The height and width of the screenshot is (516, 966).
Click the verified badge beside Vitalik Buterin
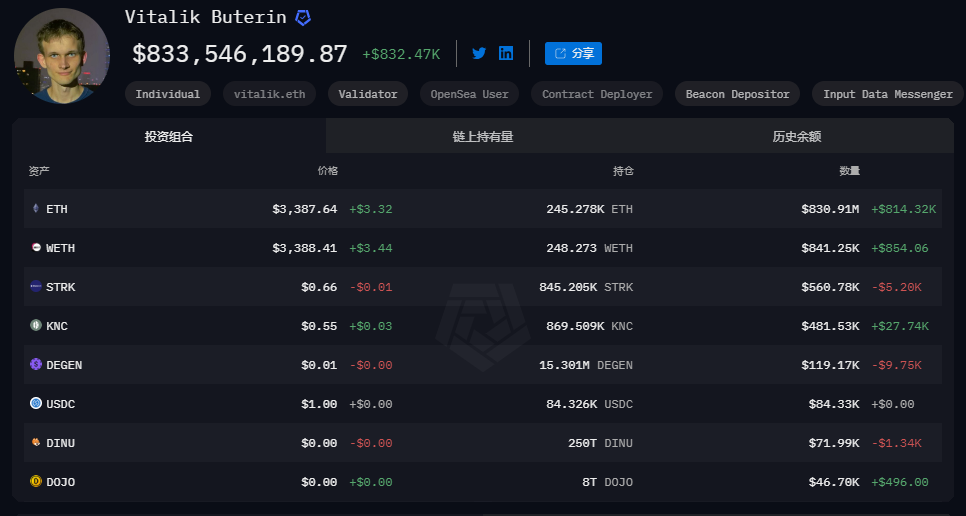(303, 17)
